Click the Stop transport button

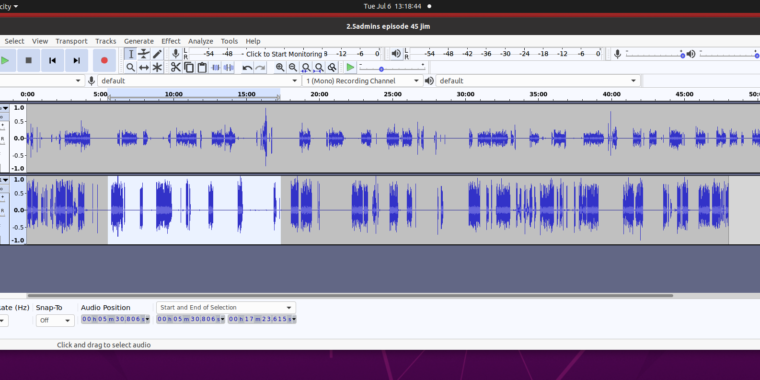tap(29, 61)
